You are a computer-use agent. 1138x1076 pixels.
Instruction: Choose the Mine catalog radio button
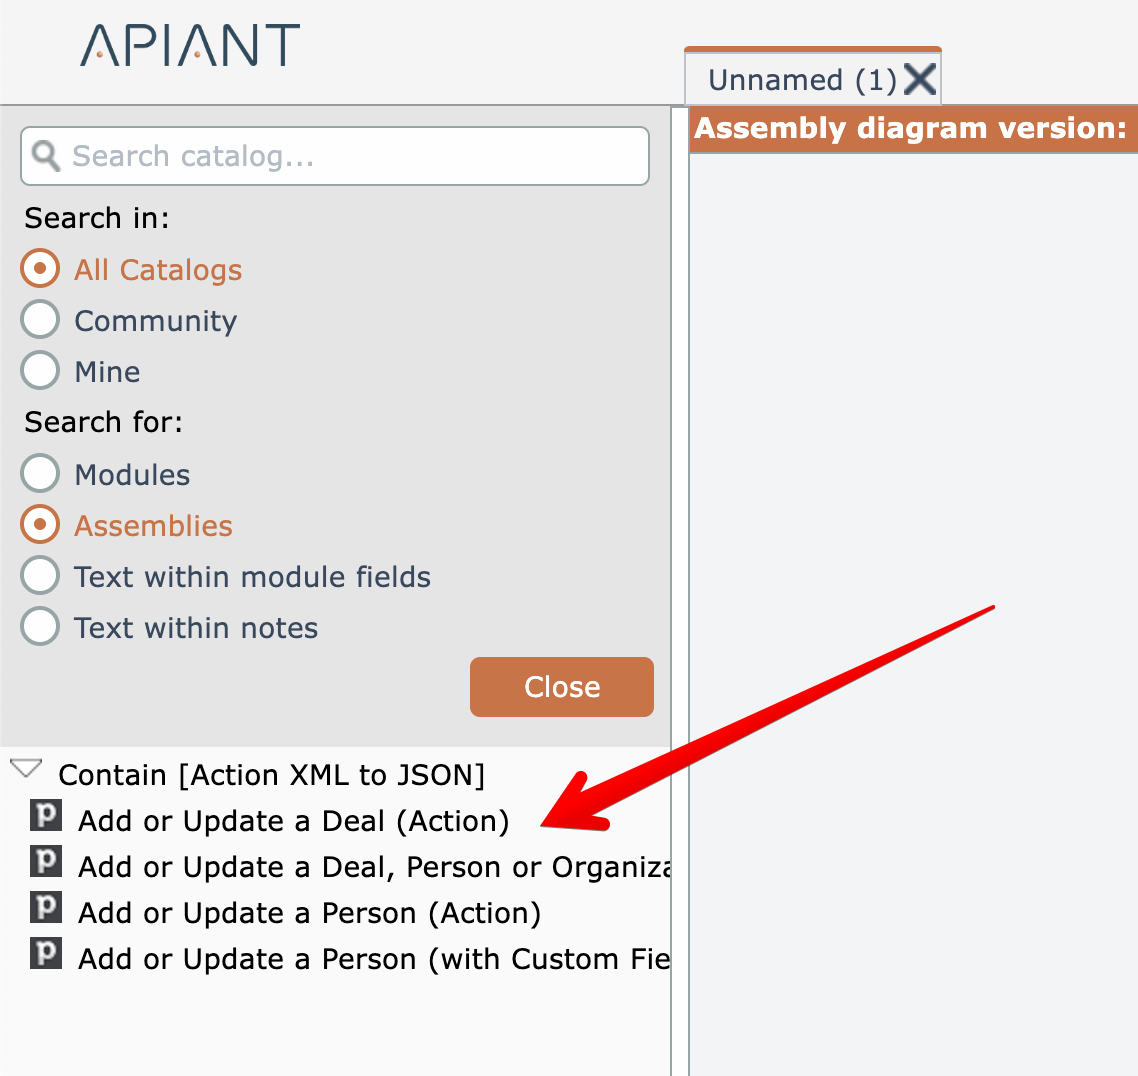pyautogui.click(x=40, y=371)
